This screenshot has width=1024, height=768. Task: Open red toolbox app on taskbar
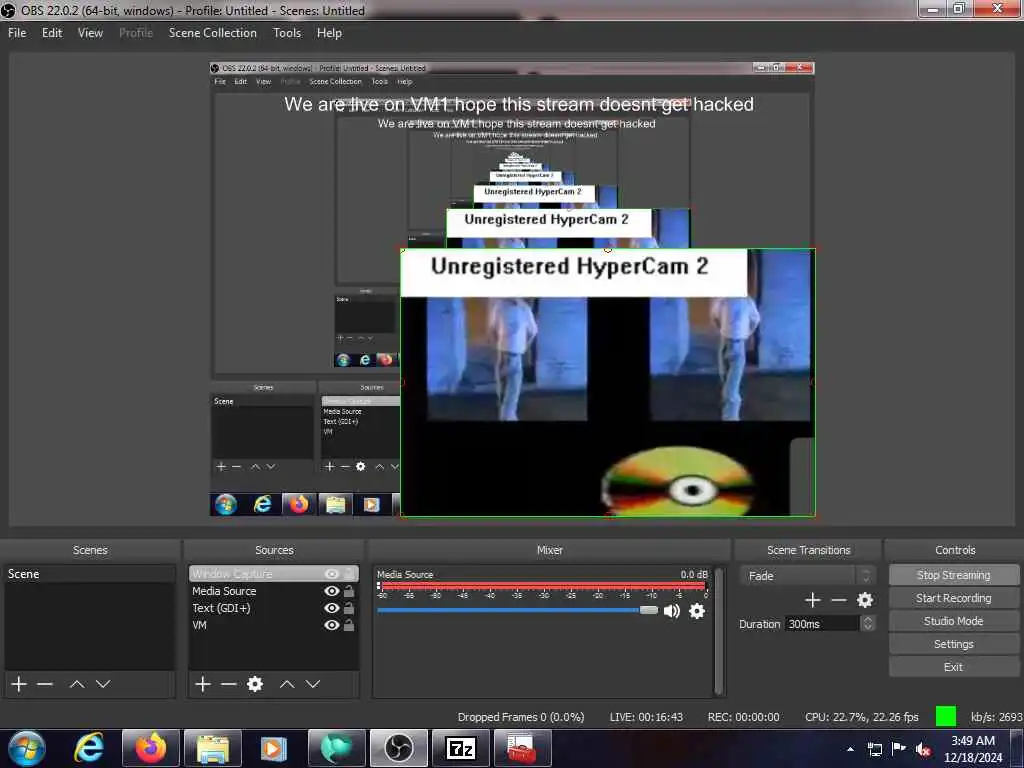[522, 748]
